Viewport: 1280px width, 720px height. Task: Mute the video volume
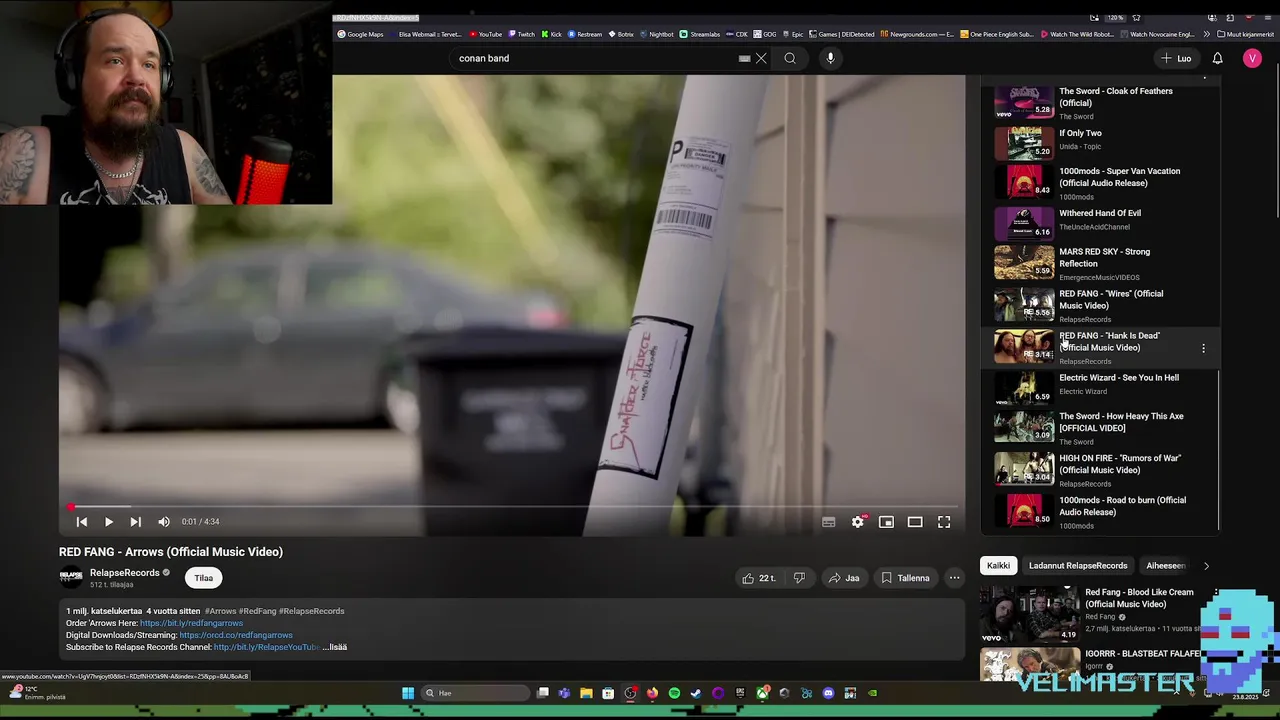point(164,522)
